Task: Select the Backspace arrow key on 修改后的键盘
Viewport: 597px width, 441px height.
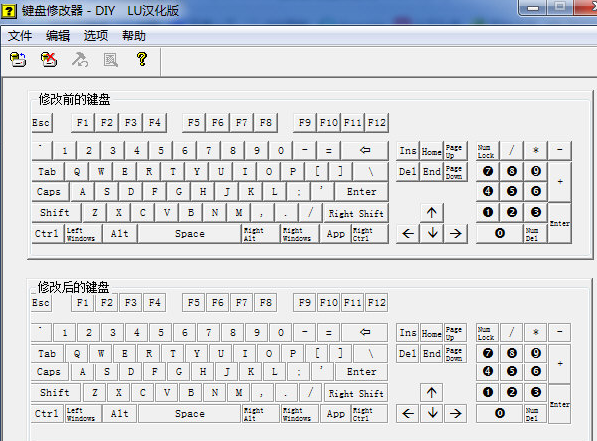Action: [365, 332]
